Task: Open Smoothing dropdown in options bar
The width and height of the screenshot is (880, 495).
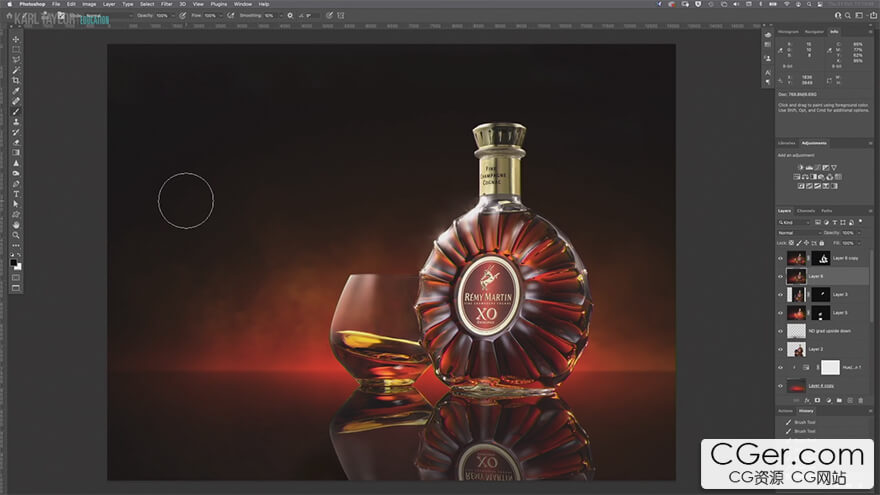Action: 280,16
